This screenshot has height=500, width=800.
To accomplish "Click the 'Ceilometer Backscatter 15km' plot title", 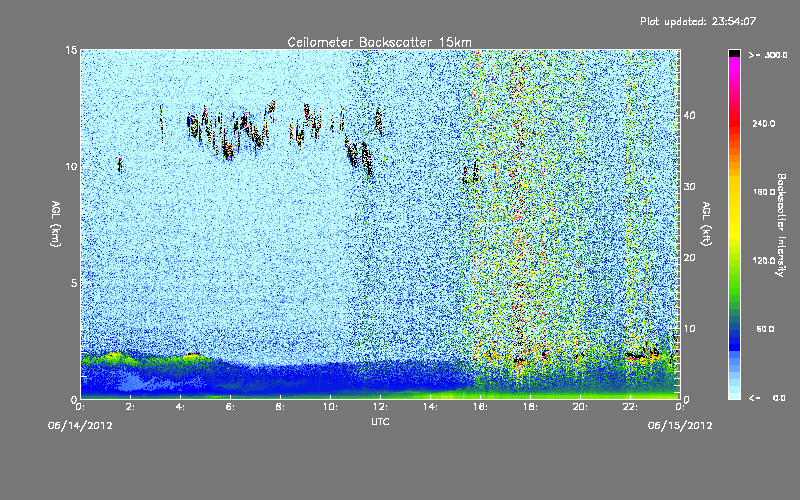I will pos(379,42).
